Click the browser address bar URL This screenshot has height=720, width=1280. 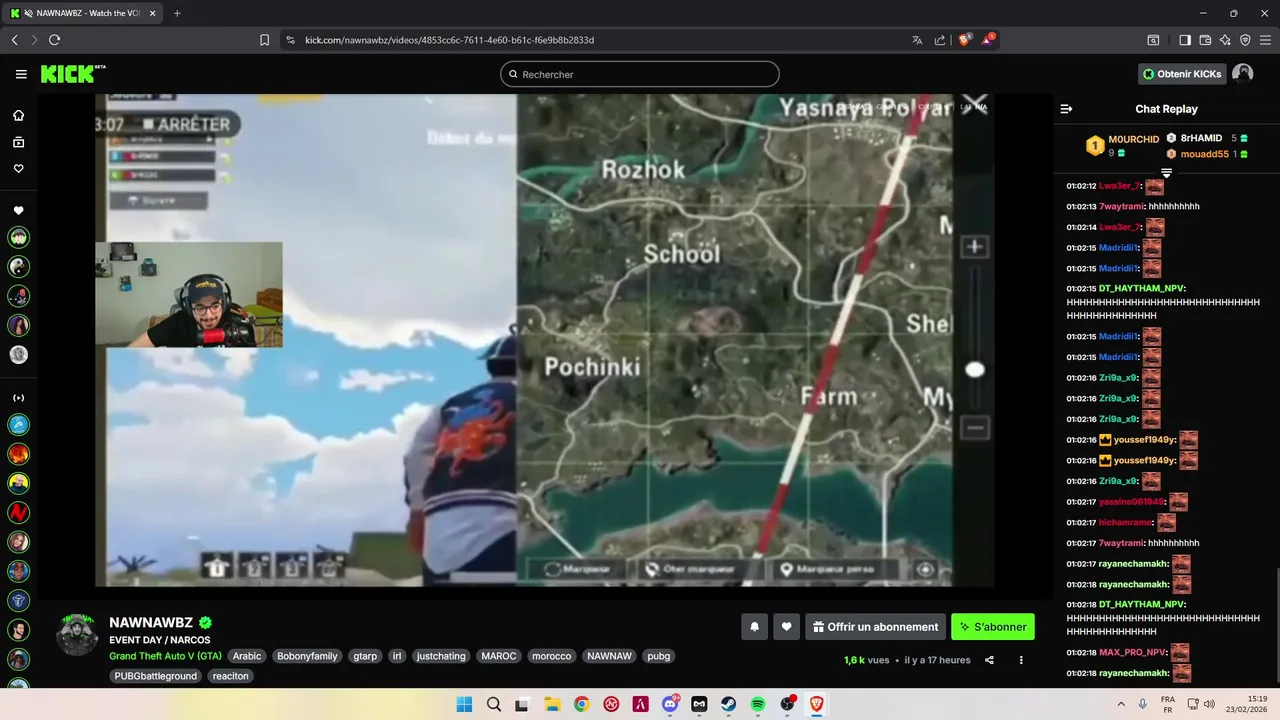click(450, 40)
